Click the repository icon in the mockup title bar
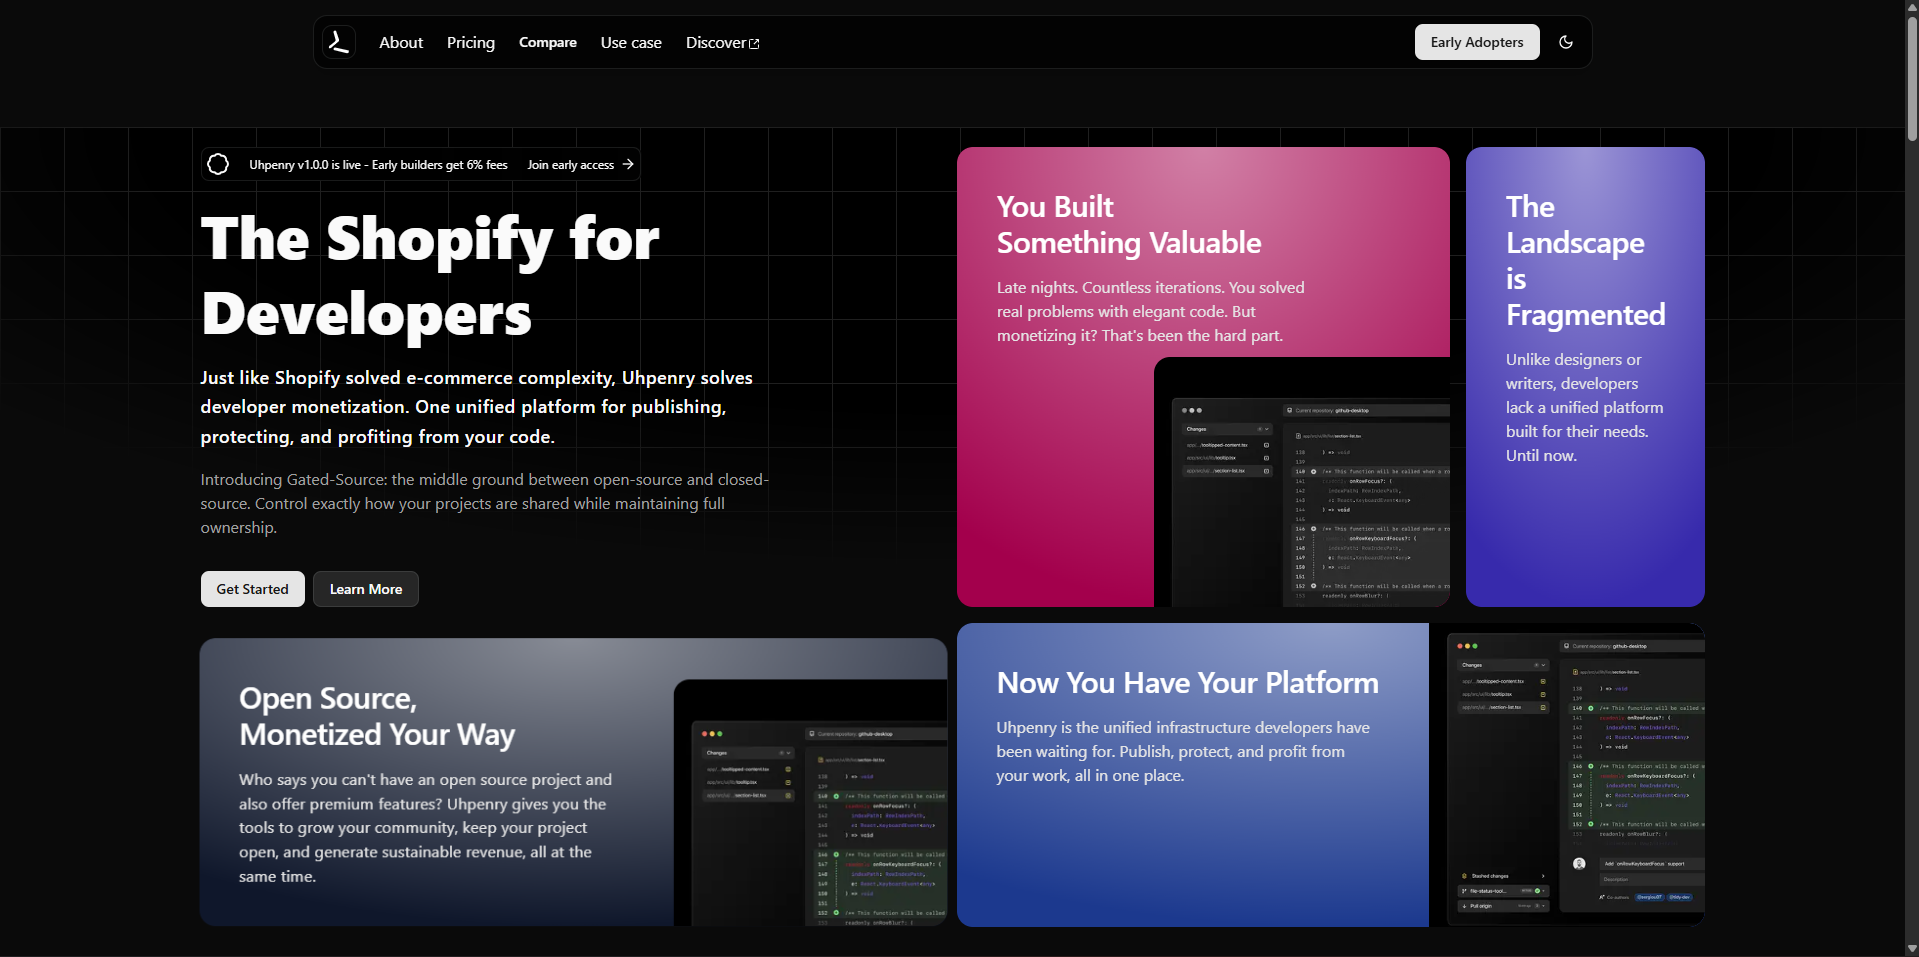1919x957 pixels. pos(1566,646)
